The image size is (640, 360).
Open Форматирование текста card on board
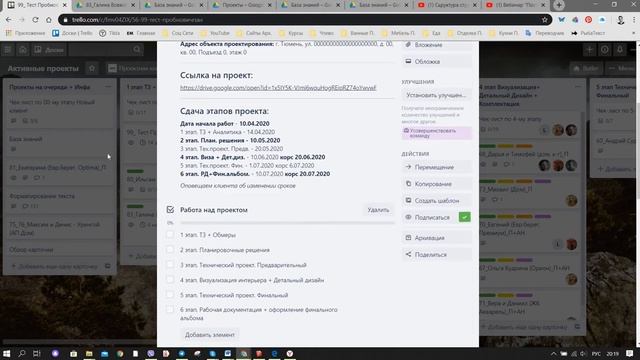tap(59, 200)
